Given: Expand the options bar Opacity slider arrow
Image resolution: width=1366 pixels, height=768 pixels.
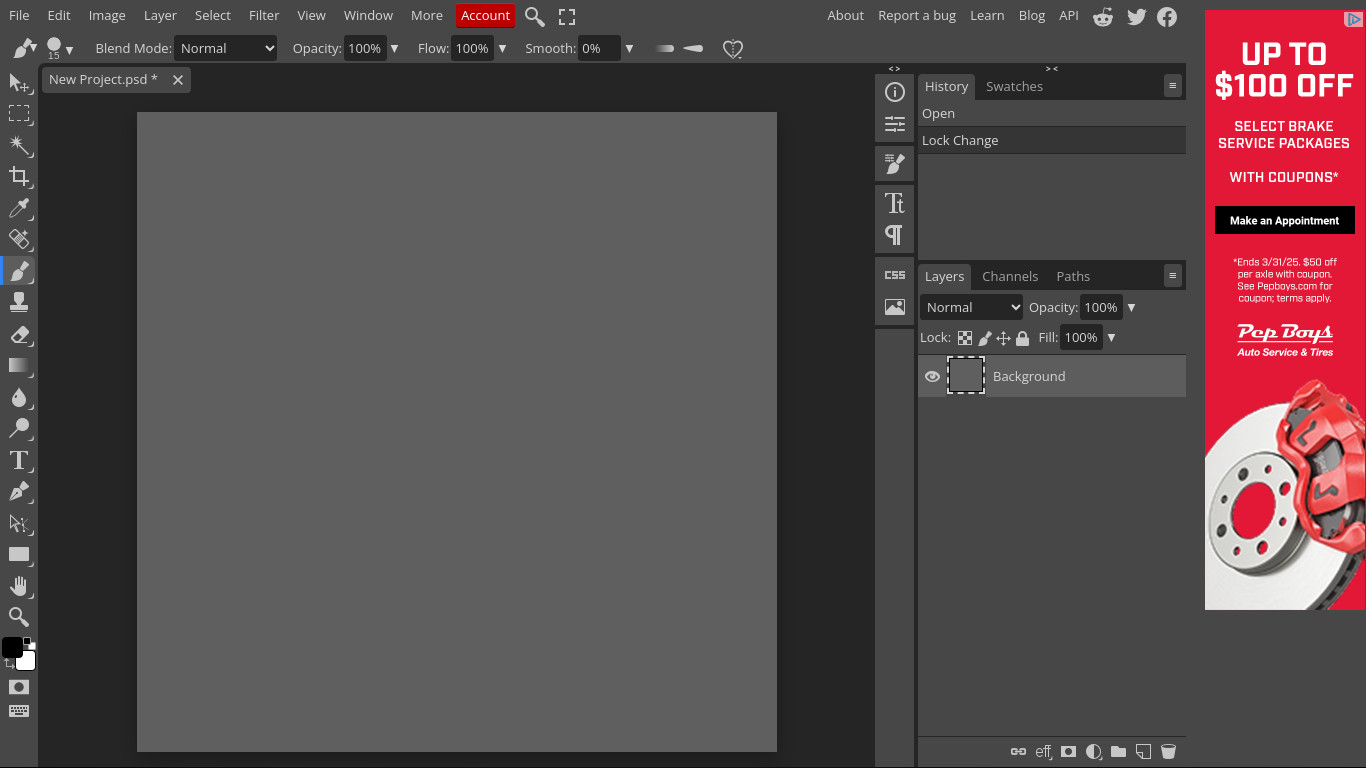Looking at the screenshot, I should [x=394, y=48].
